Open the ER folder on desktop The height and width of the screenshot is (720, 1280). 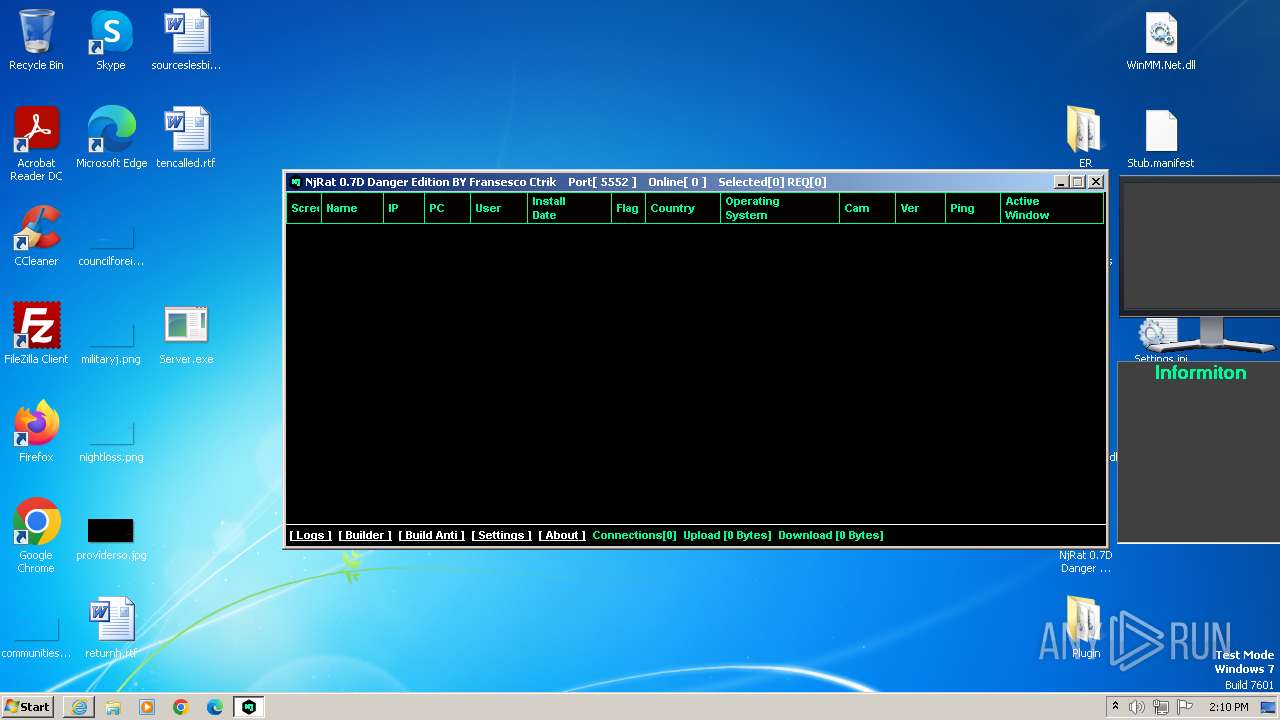pyautogui.click(x=1085, y=138)
